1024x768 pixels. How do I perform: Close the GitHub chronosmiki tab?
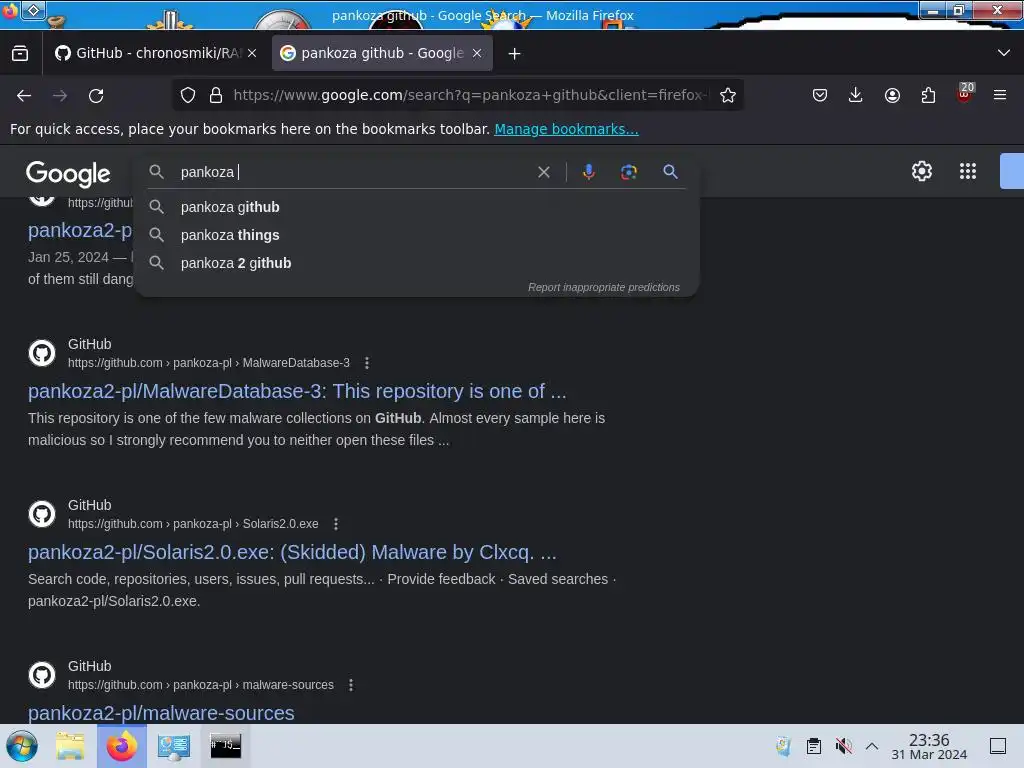252,53
